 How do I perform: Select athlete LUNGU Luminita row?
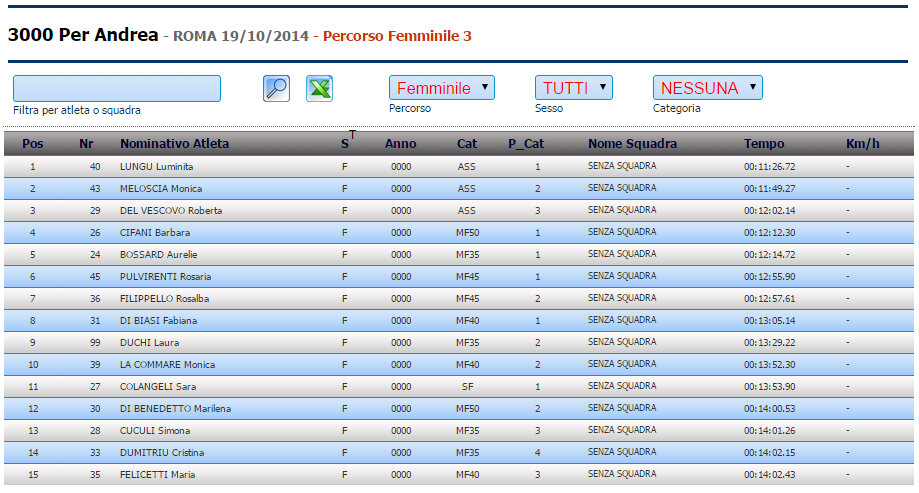(x=156, y=167)
